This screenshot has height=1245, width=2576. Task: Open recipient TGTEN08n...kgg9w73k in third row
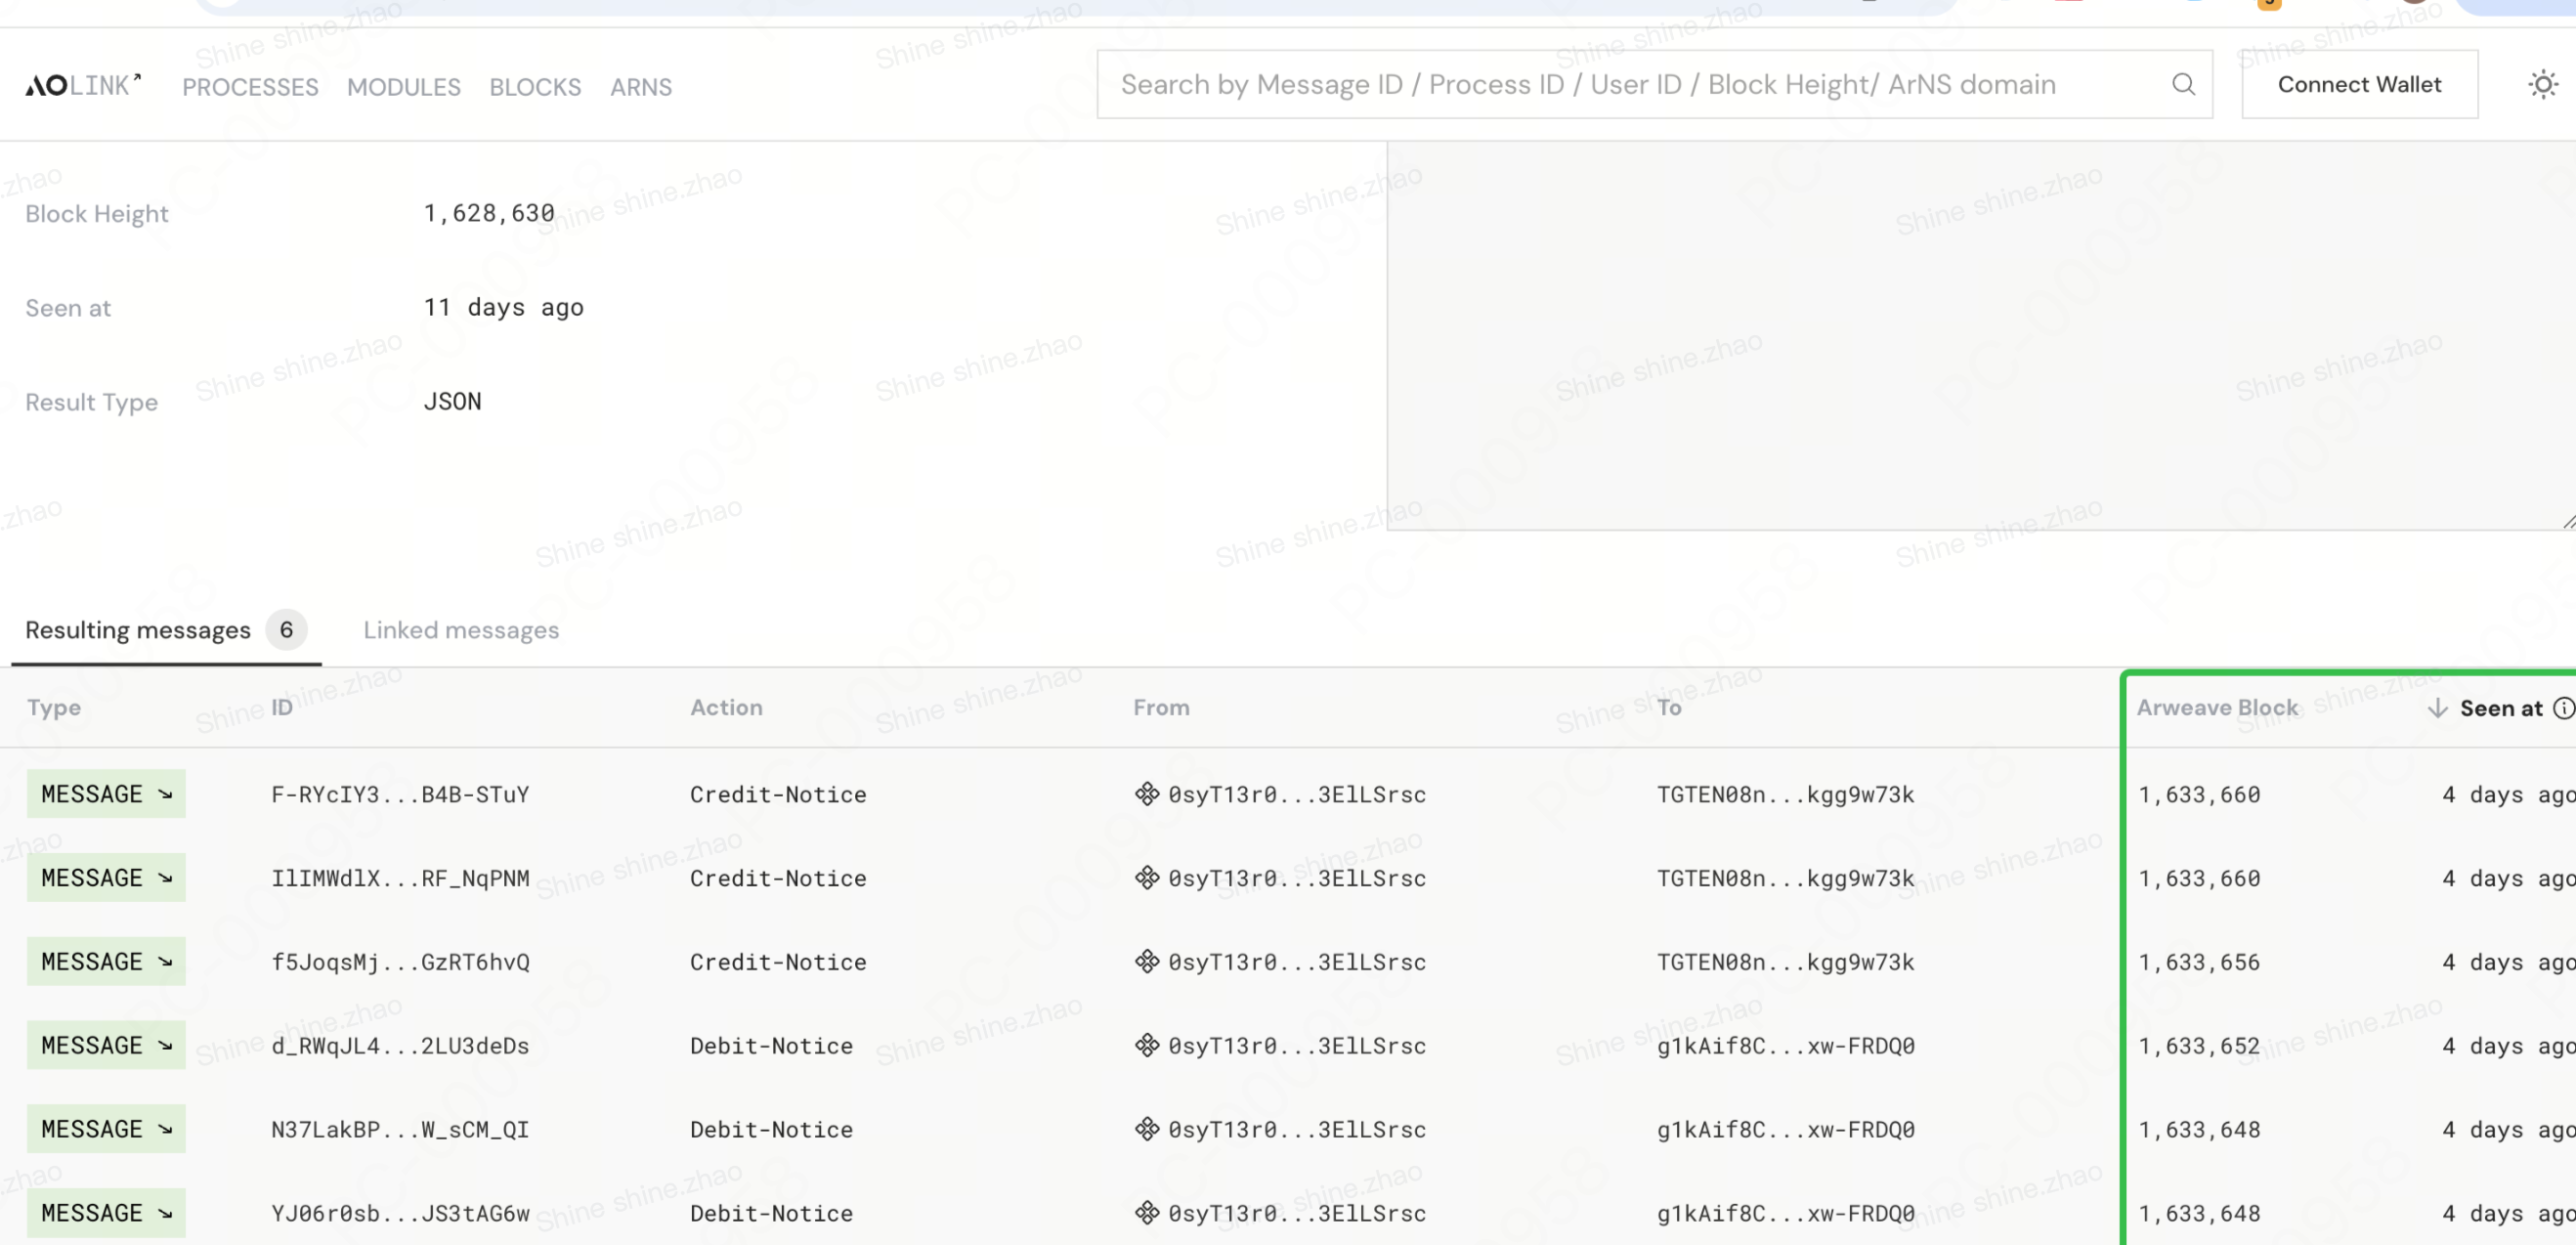[x=1785, y=962]
